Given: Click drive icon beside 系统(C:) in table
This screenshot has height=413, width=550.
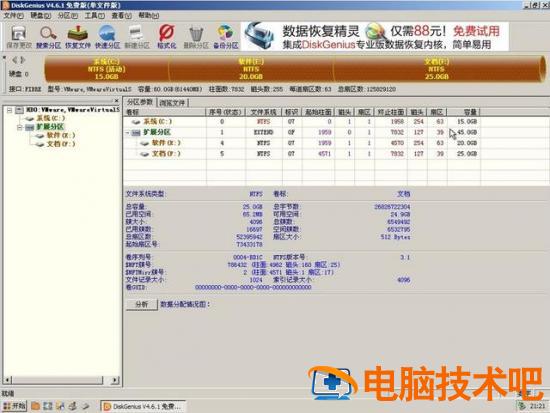Looking at the screenshot, I should [x=136, y=122].
